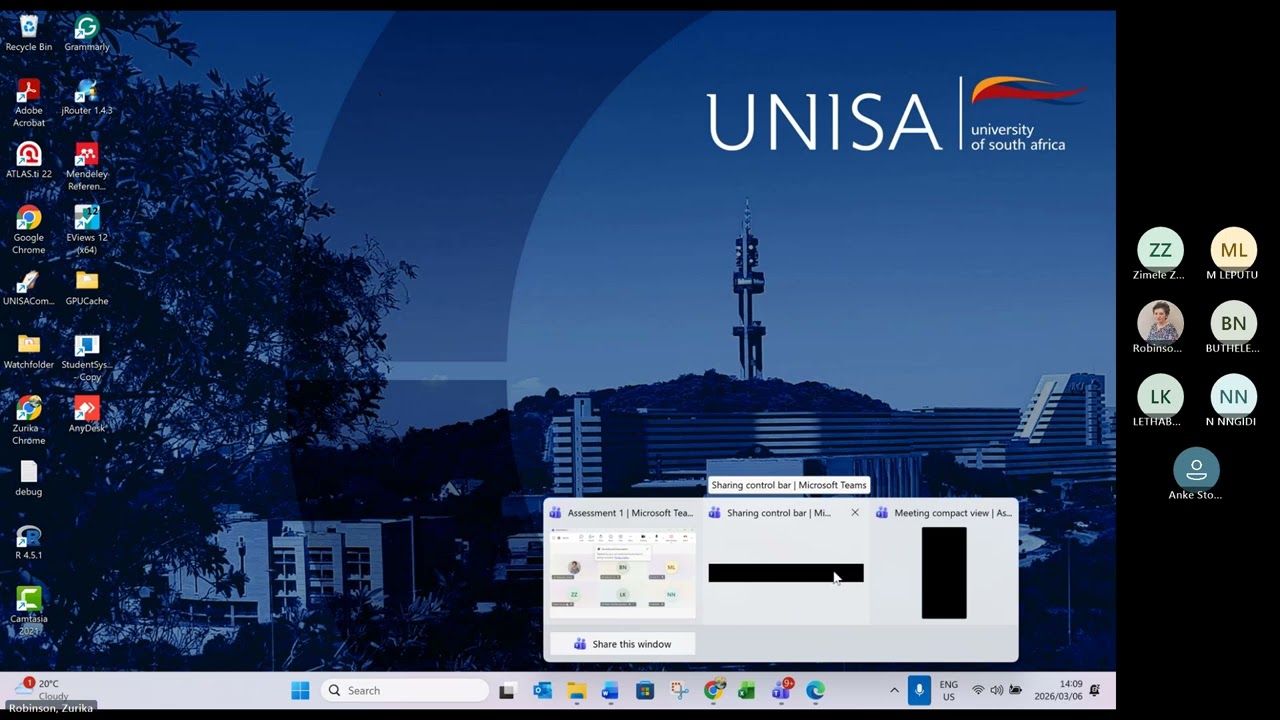Switch the ENG US input language

point(949,690)
